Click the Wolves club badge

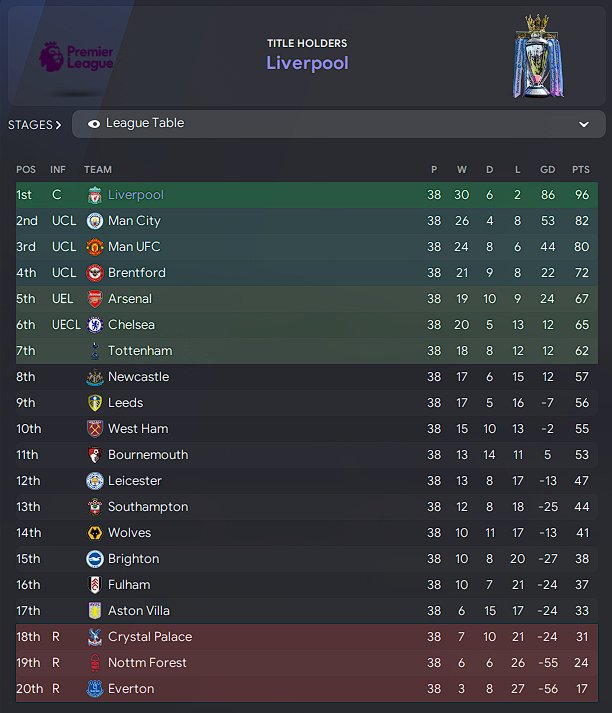pyautogui.click(x=95, y=533)
